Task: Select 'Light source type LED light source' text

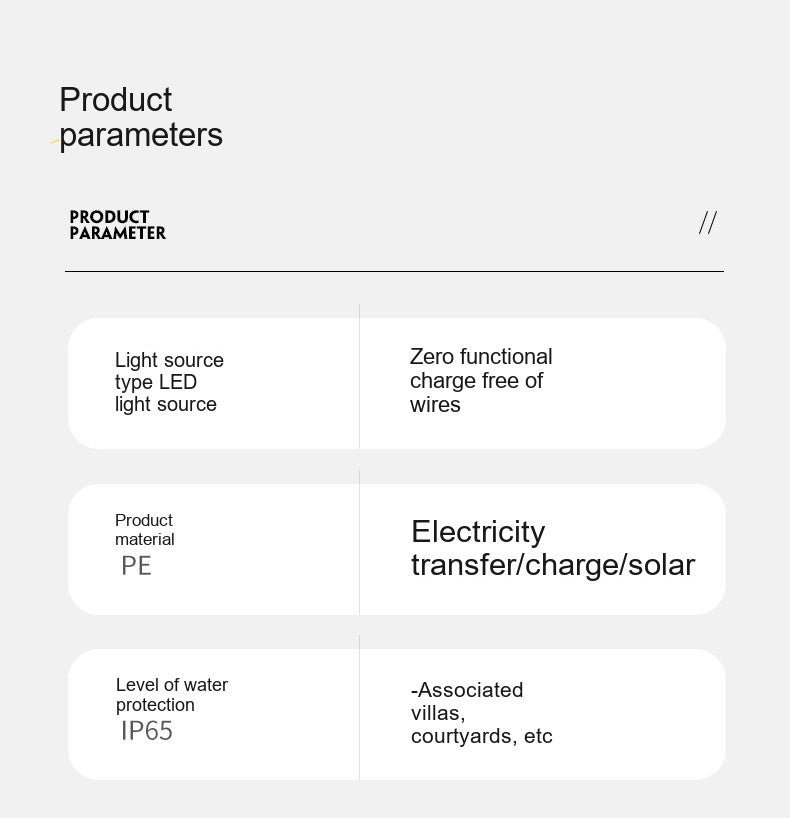Action: coord(169,382)
